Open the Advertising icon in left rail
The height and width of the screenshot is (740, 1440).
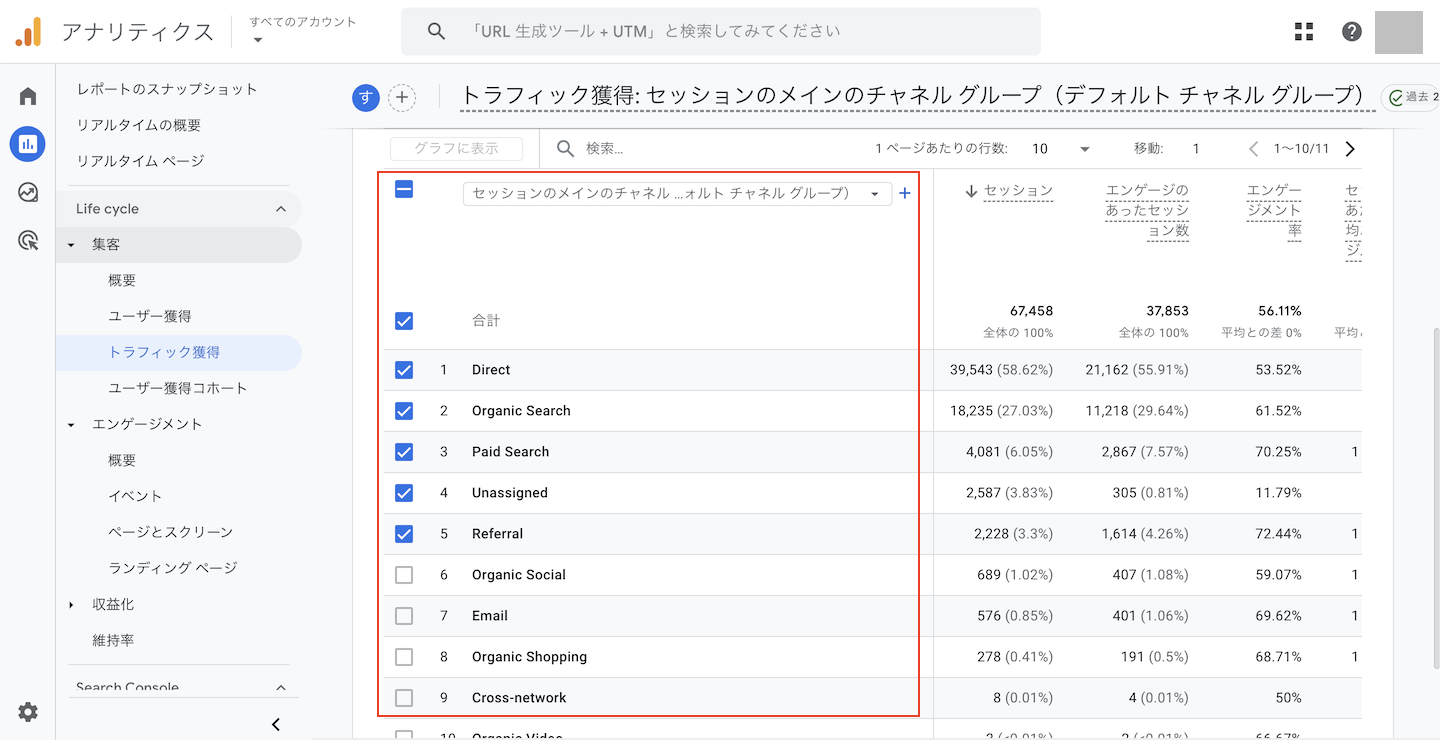pyautogui.click(x=28, y=240)
